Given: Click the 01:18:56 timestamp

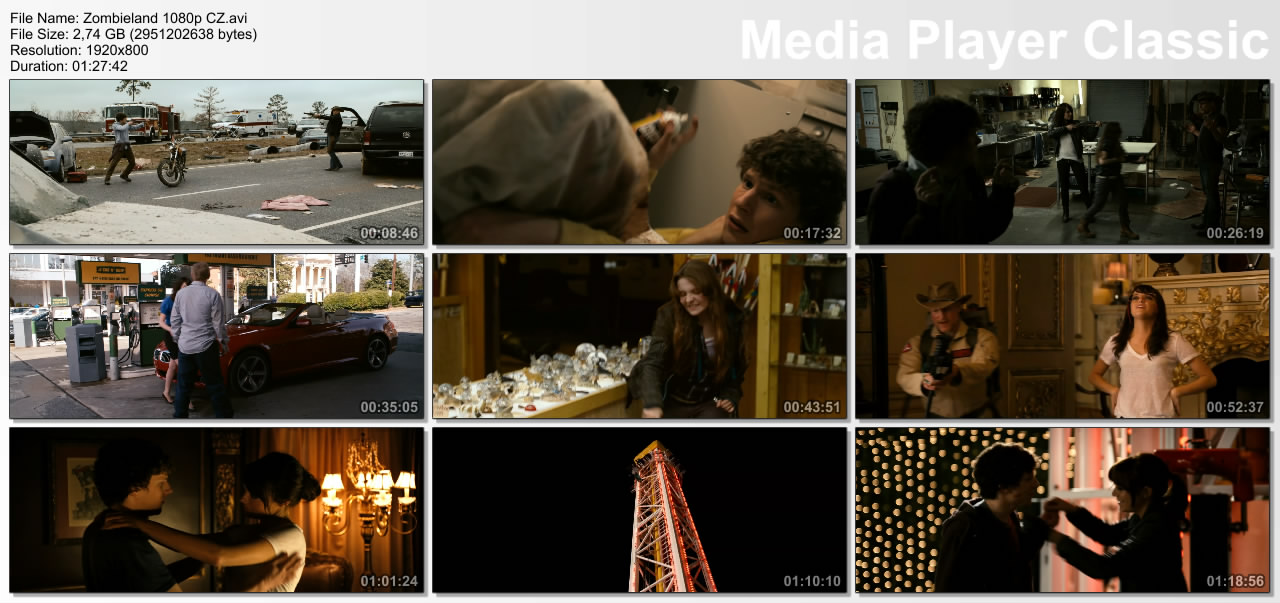Looking at the screenshot, I should [x=1235, y=581].
